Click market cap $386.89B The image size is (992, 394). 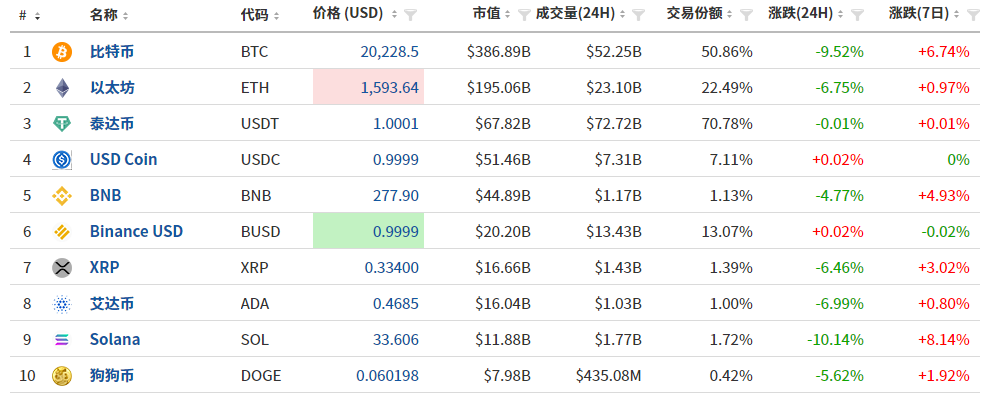499,52
